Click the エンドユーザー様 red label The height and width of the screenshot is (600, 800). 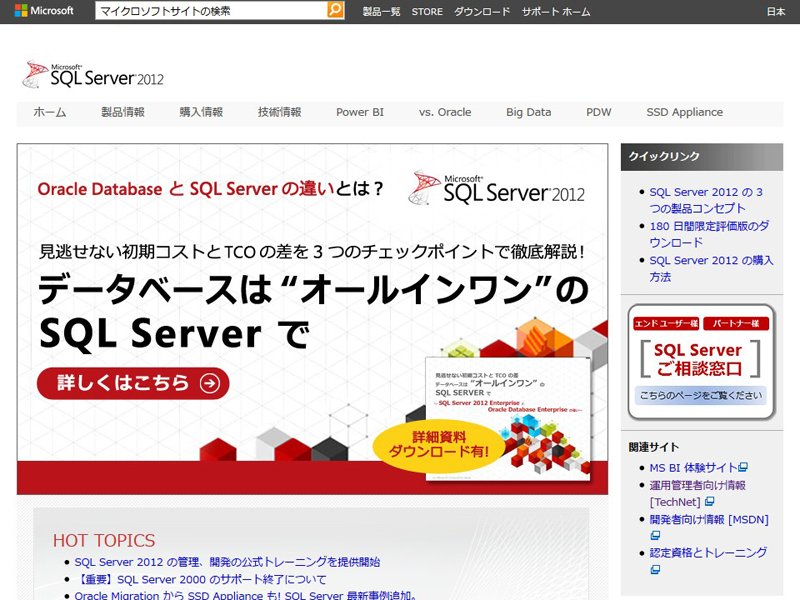[666, 323]
